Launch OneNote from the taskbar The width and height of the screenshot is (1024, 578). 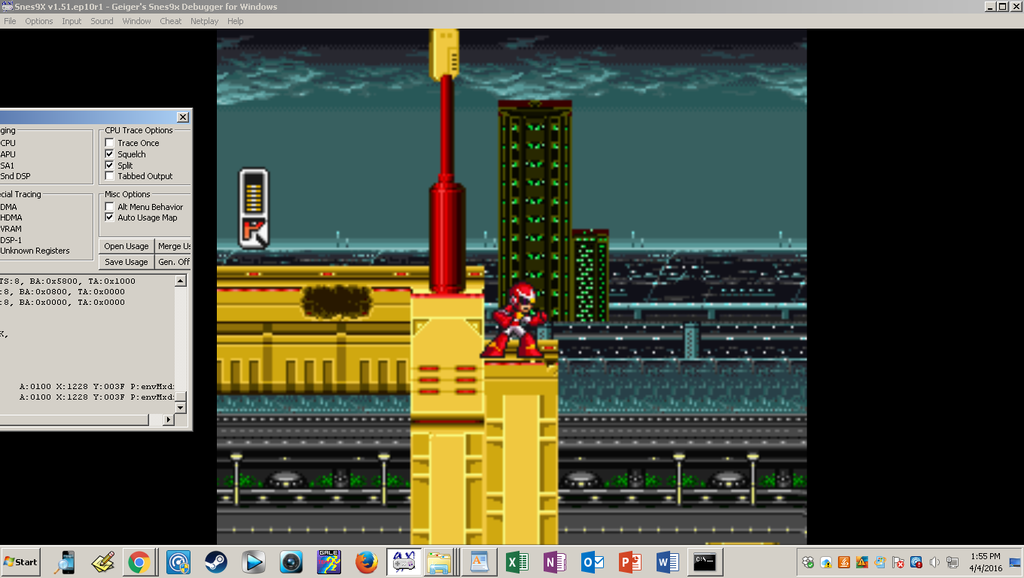coord(554,562)
